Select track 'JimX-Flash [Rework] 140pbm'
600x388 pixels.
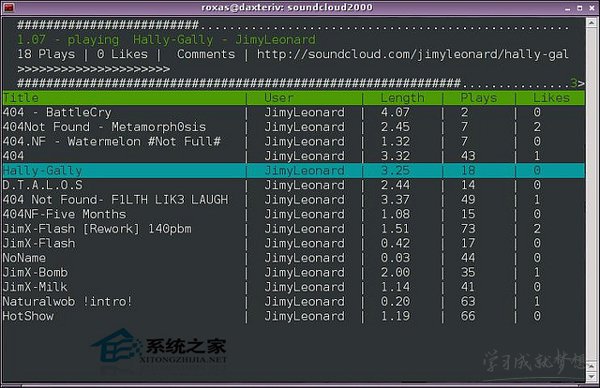[293, 228]
